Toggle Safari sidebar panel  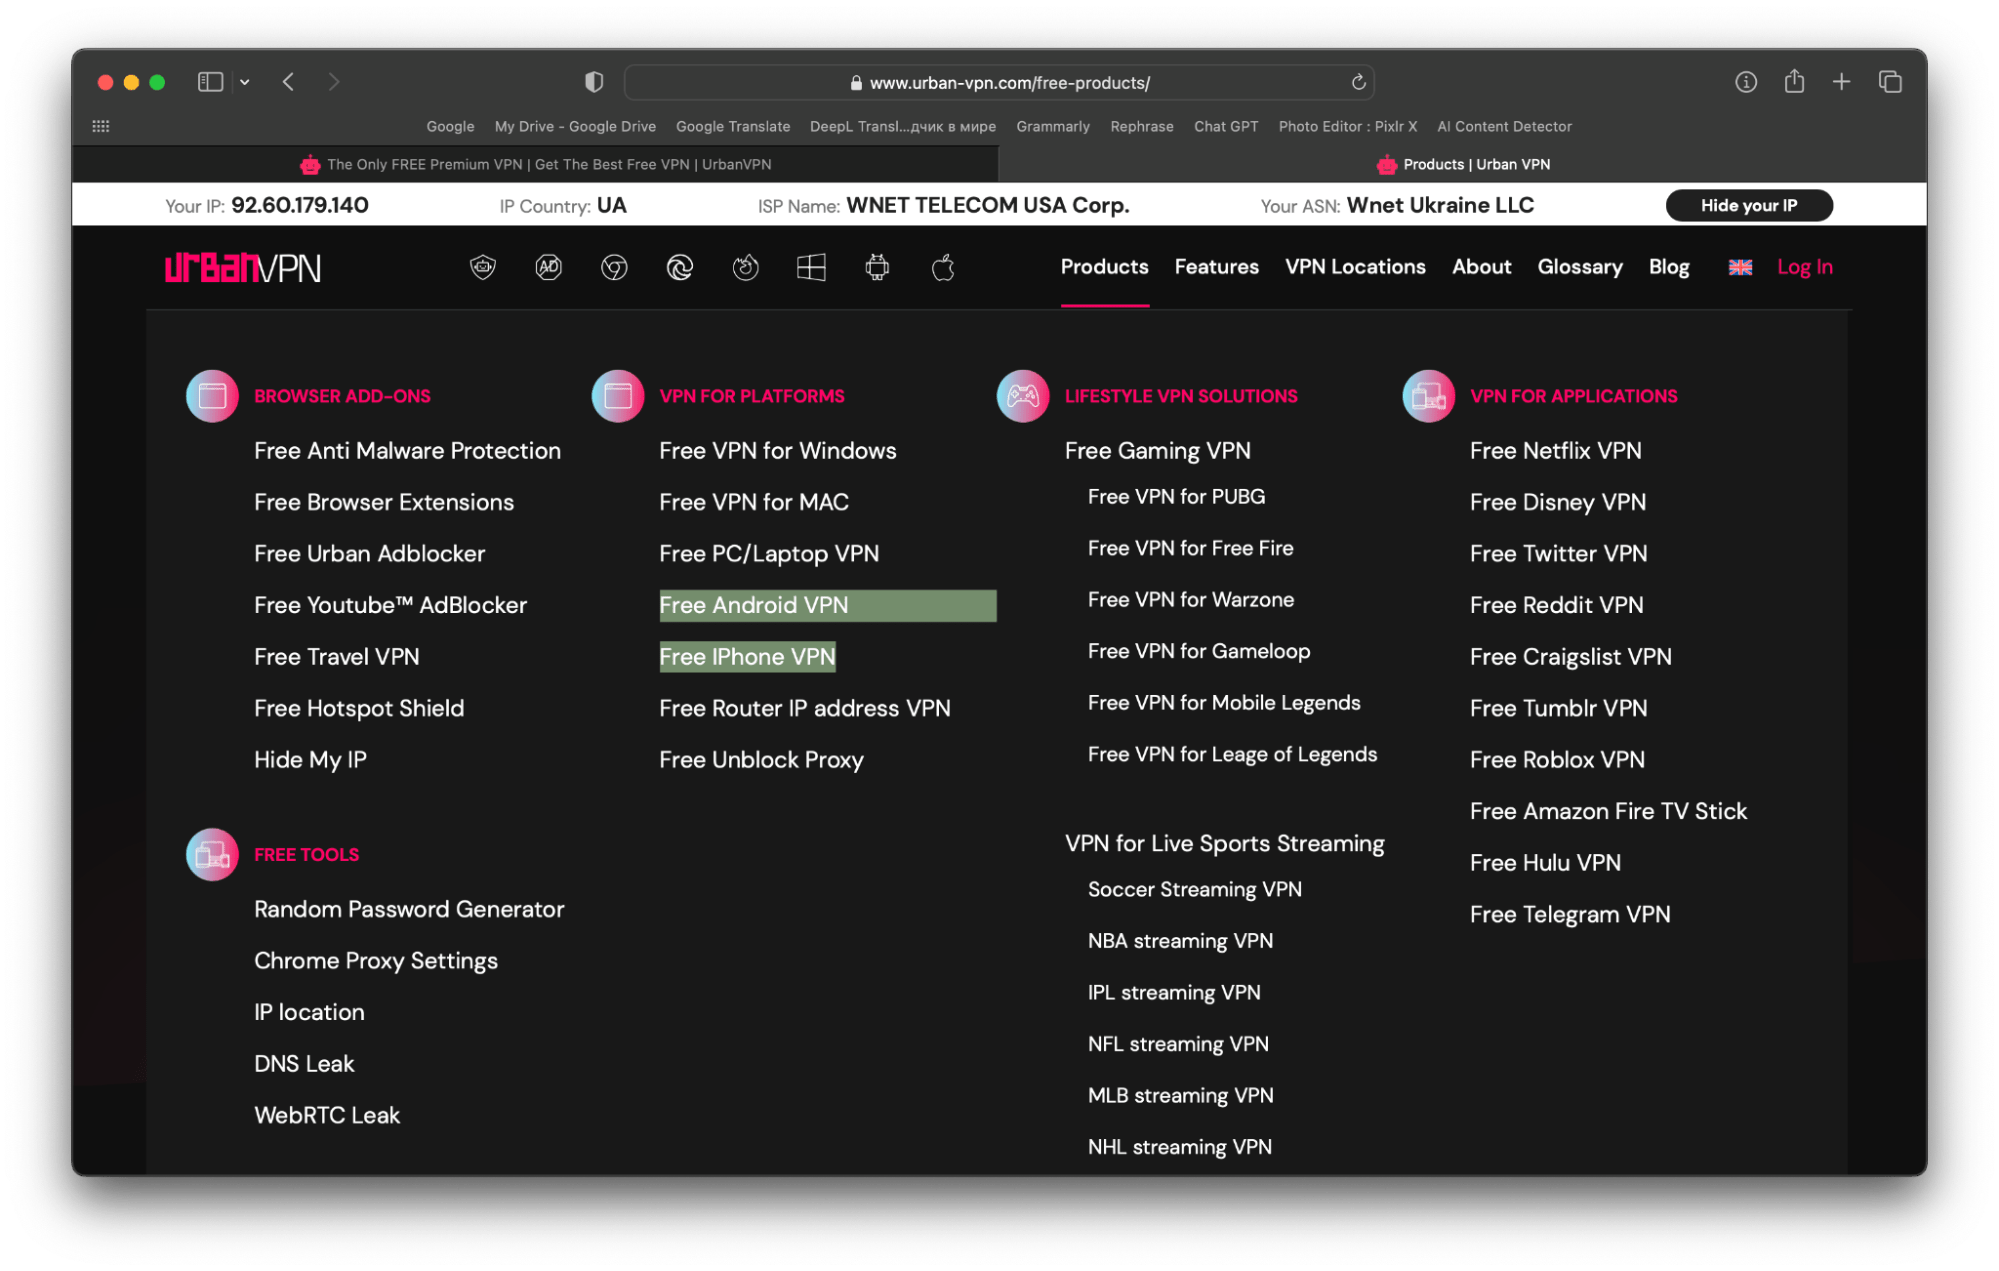210,82
